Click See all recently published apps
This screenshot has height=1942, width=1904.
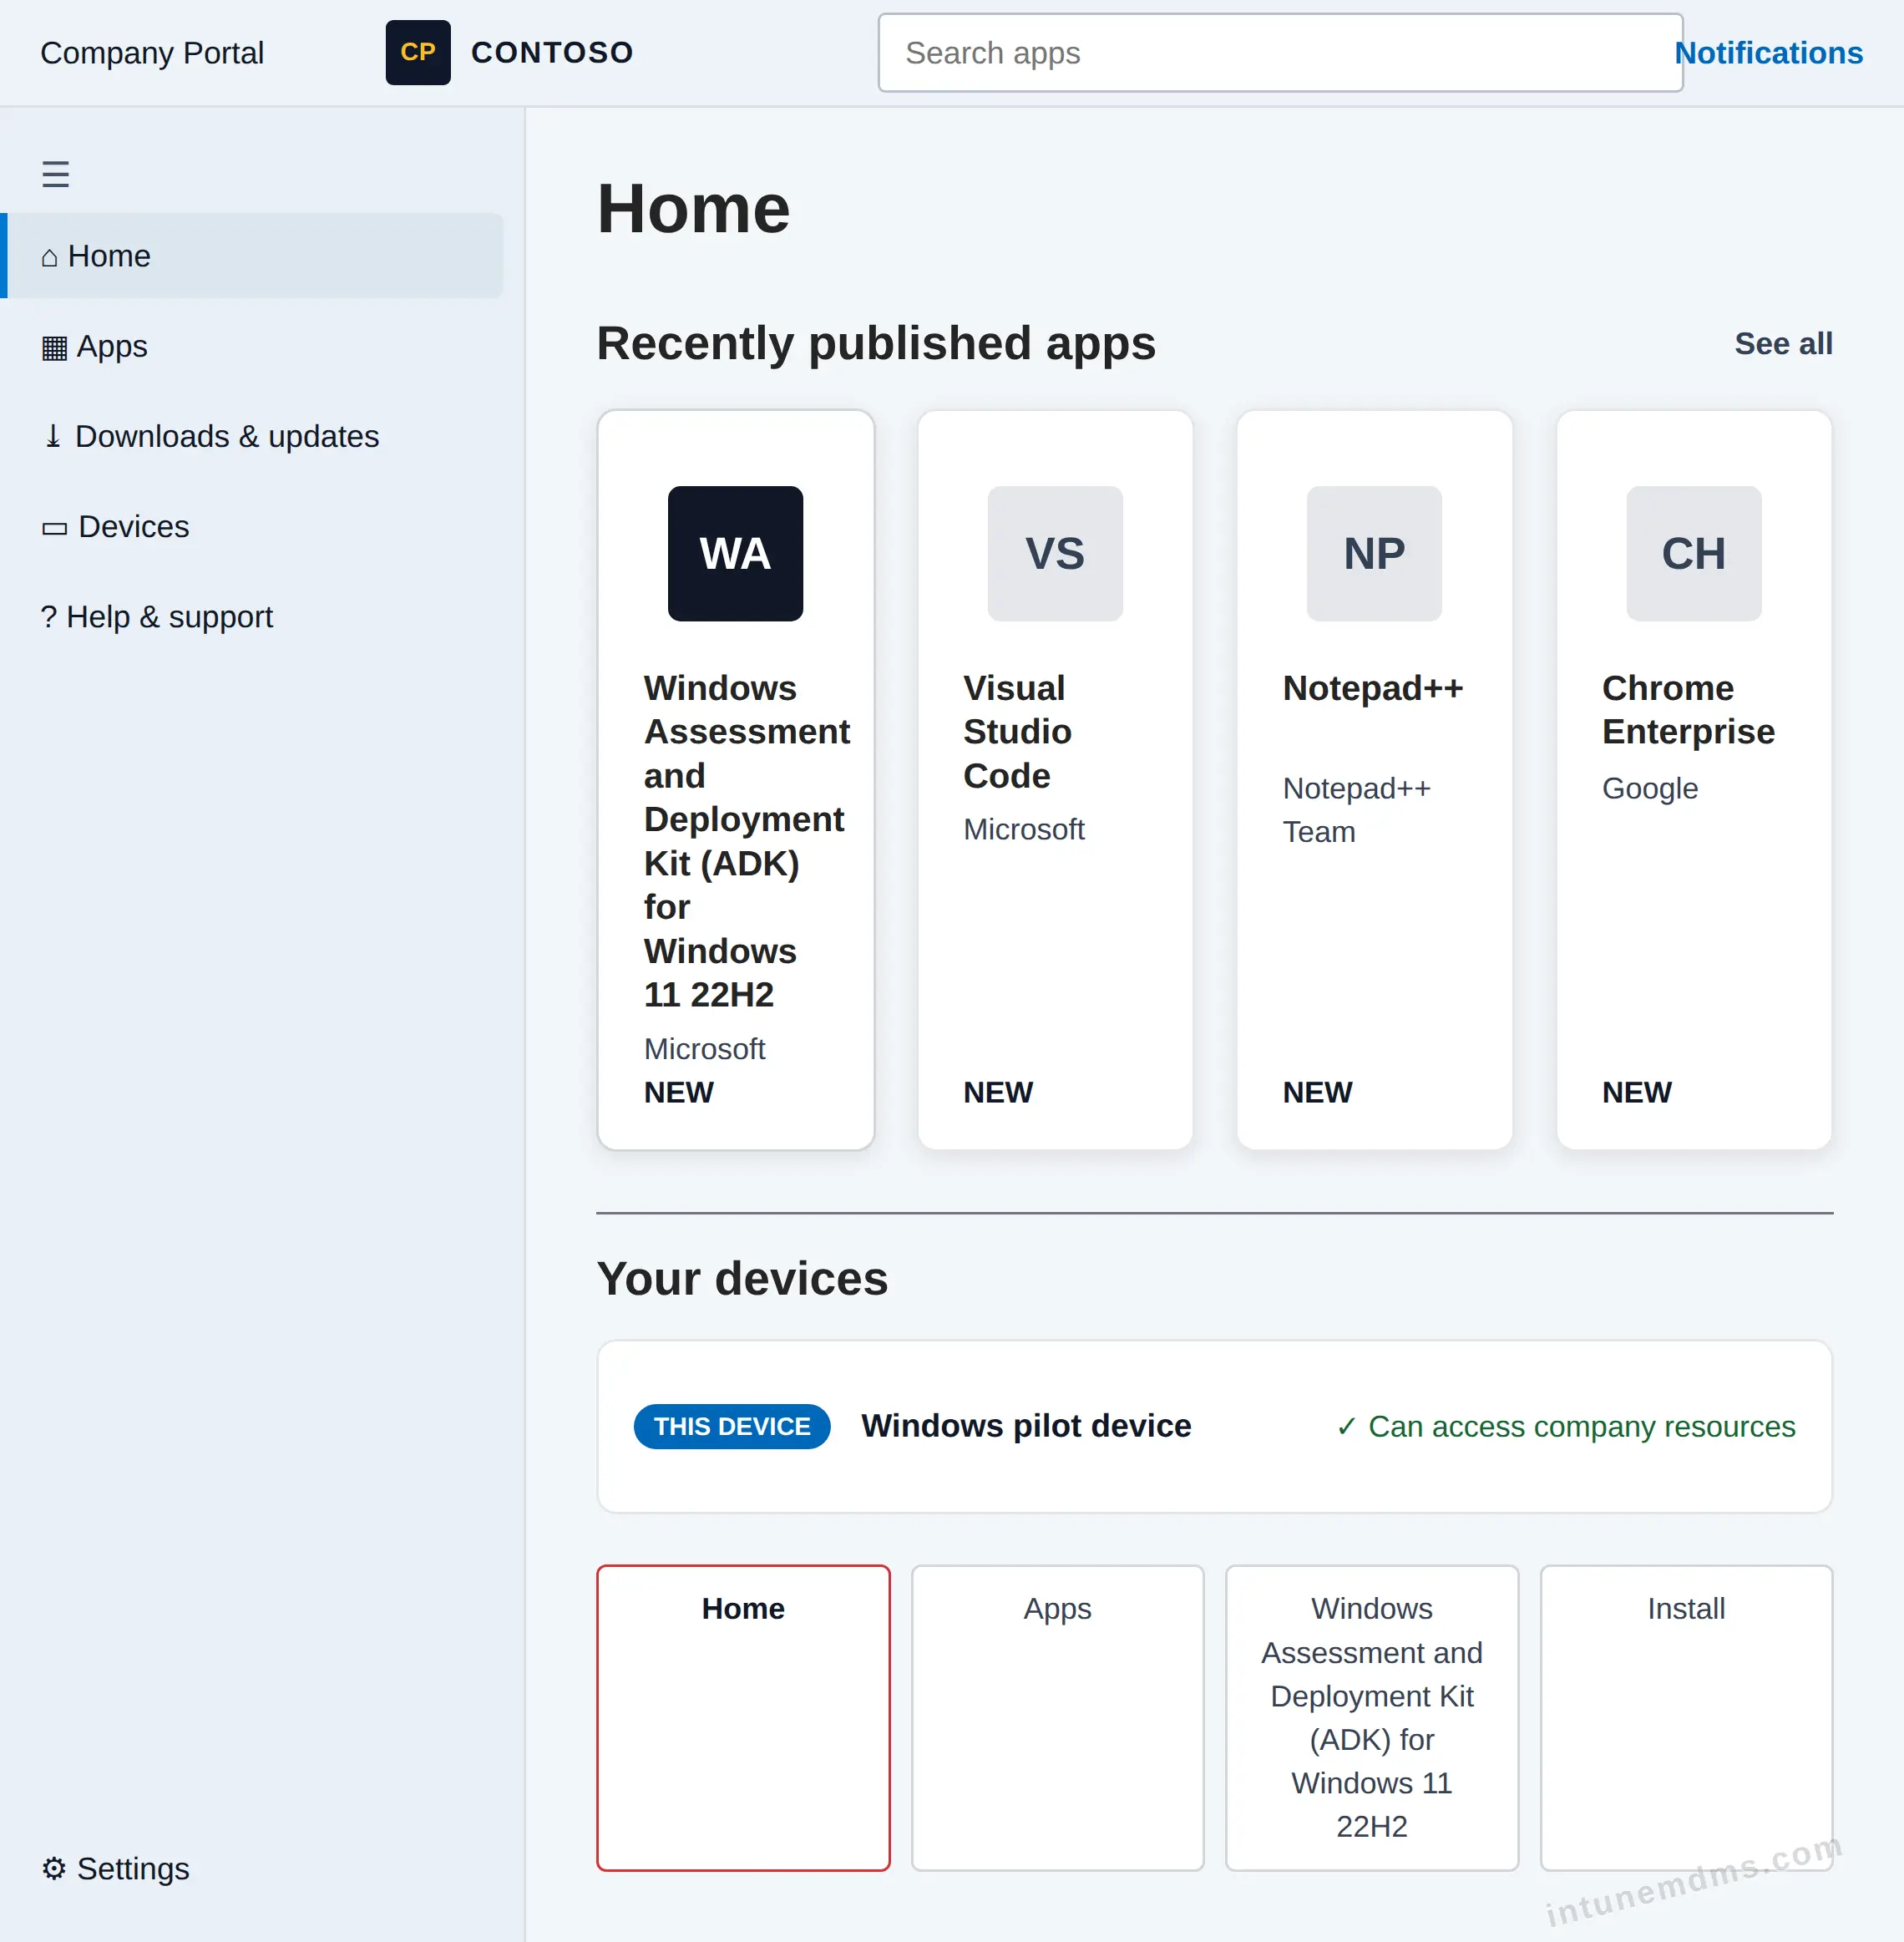click(x=1783, y=343)
